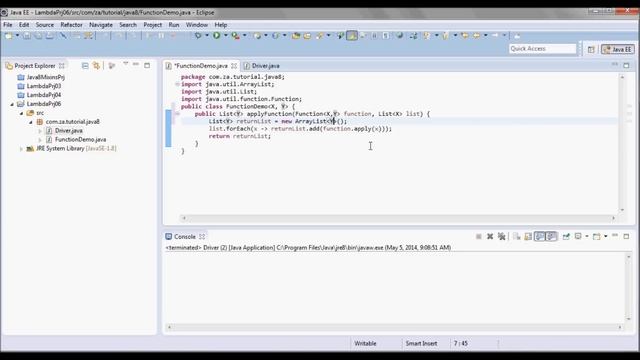Click the Display Selected Console icon
Screen dimensions: 640x360
click(578, 236)
